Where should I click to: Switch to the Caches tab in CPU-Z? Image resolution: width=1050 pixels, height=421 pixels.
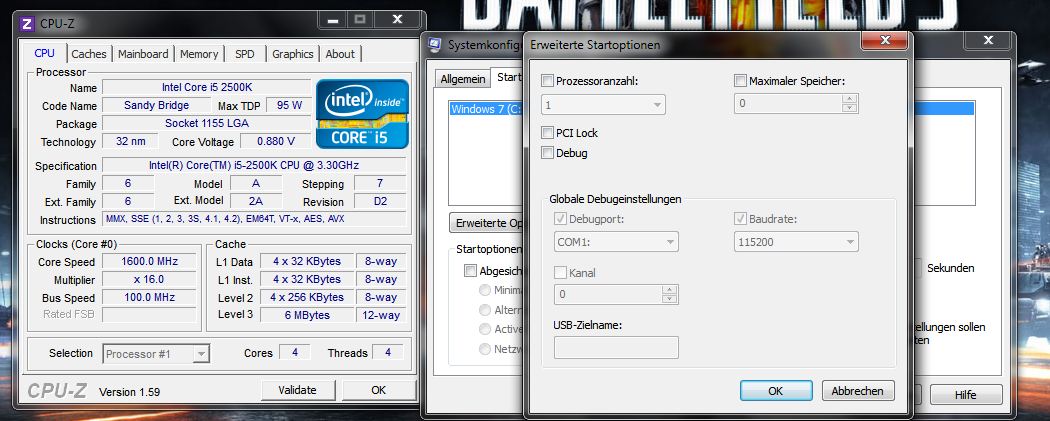88,54
